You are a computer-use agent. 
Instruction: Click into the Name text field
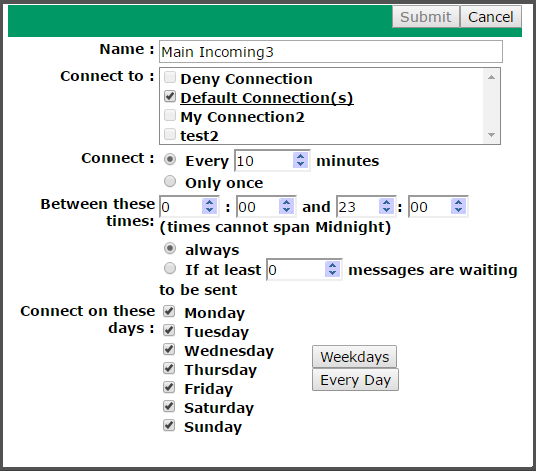coord(331,52)
